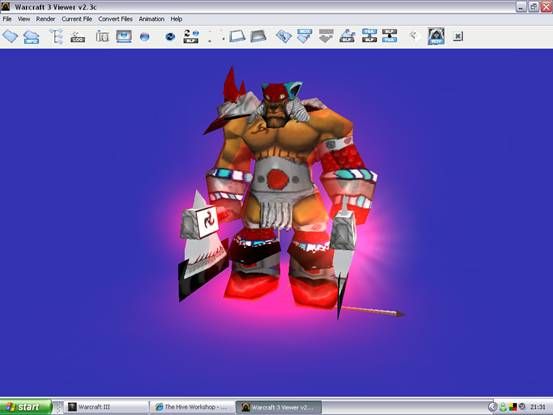This screenshot has height=415, width=553.
Task: Click the greyed-out MDL convert toolbar icon
Action: point(326,36)
